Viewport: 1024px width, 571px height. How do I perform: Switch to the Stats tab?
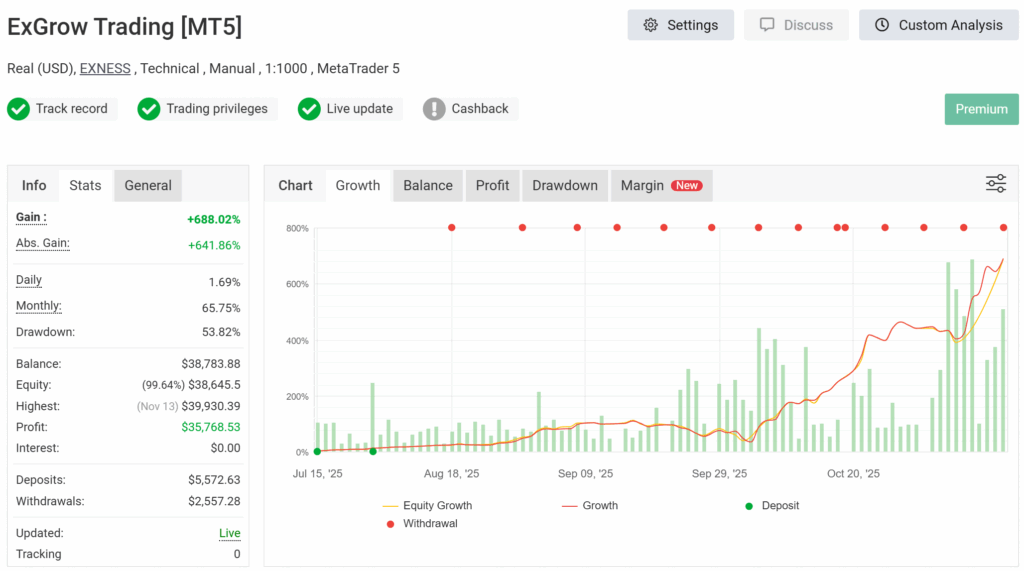(x=85, y=185)
